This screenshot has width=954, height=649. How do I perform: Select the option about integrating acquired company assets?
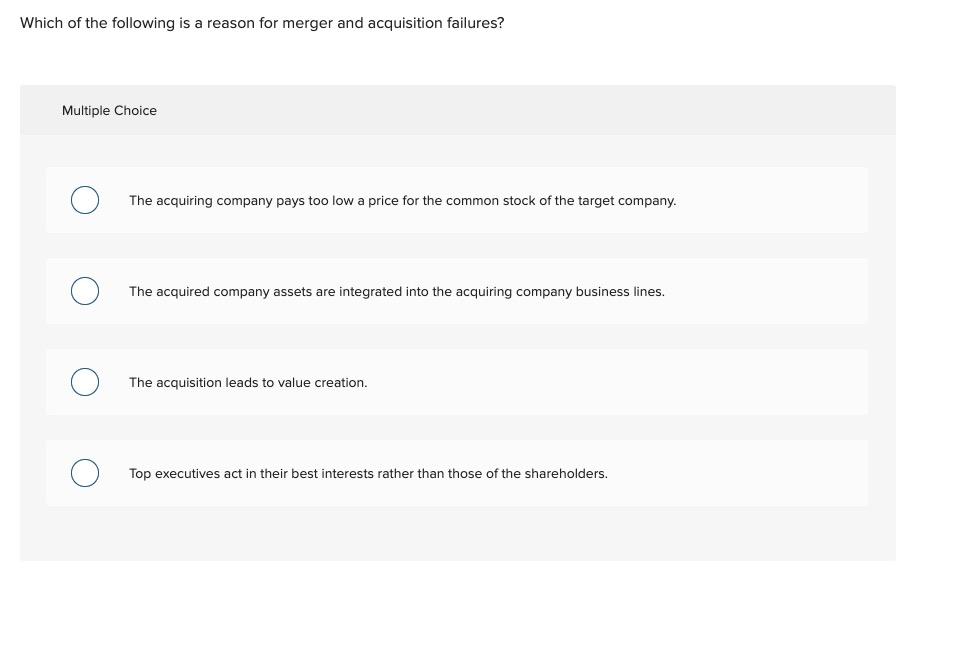point(396,291)
